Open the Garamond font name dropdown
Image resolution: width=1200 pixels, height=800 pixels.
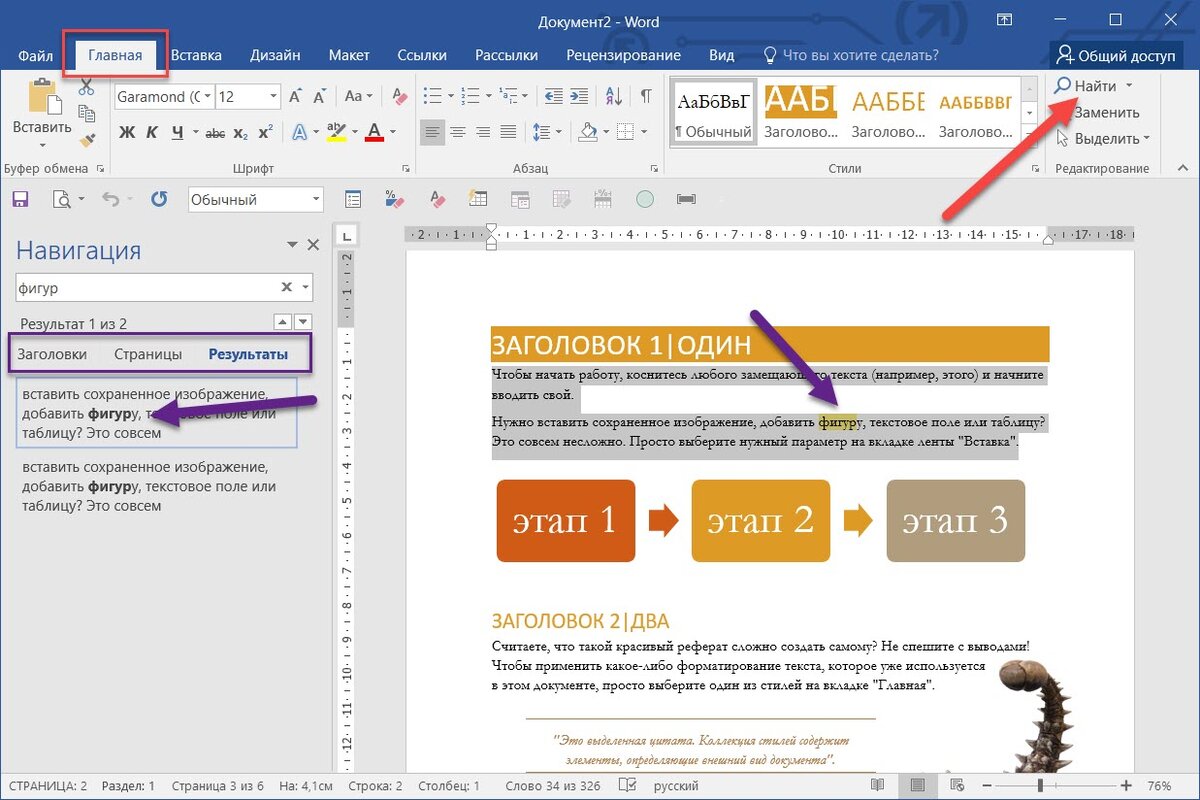point(207,97)
